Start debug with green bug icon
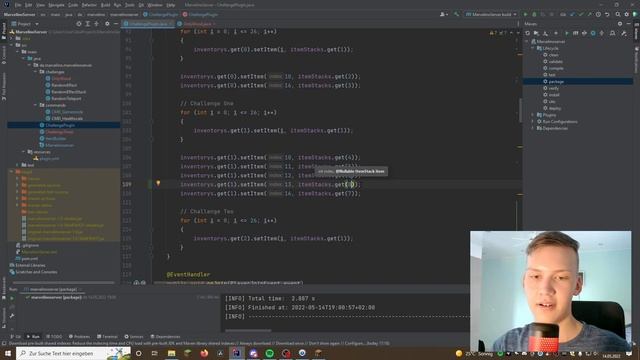 click(x=534, y=14)
